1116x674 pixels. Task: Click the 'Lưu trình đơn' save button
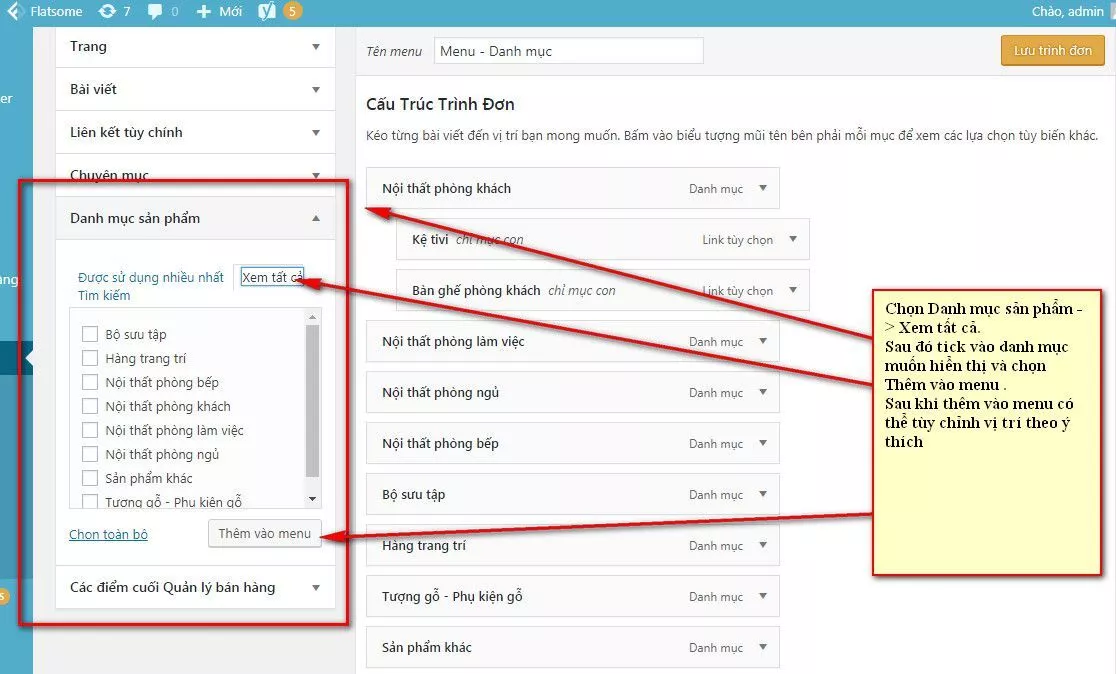pyautogui.click(x=1052, y=49)
